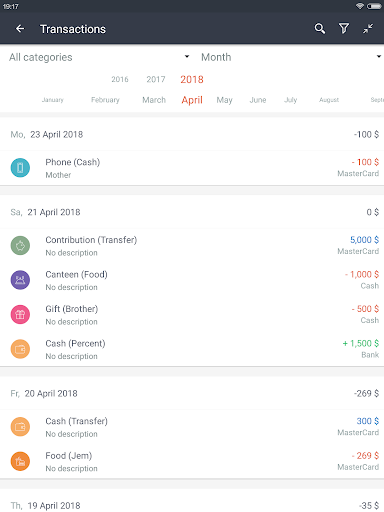This screenshot has width=384, height=512.
Task: Go back using the back arrow
Action: (20, 29)
